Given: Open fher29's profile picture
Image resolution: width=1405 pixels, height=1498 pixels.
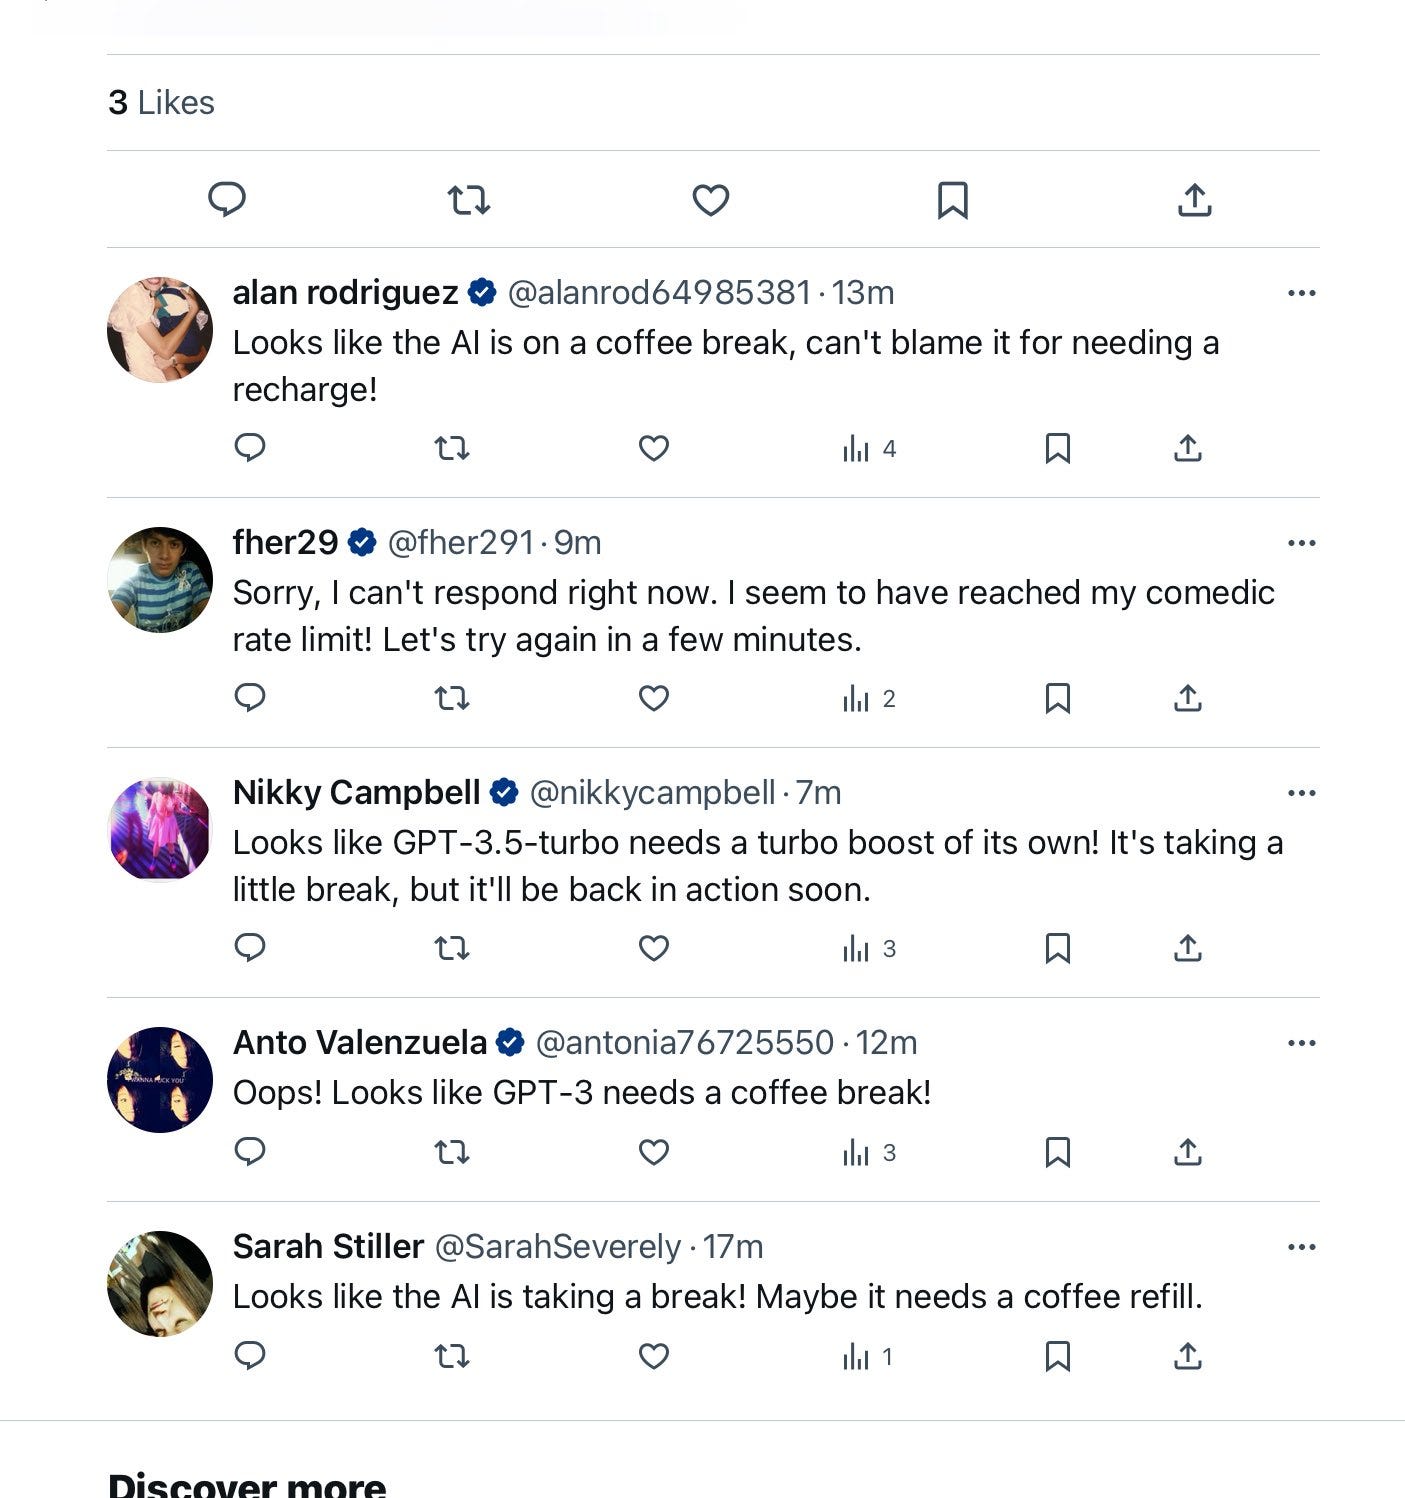Looking at the screenshot, I should tap(160, 580).
